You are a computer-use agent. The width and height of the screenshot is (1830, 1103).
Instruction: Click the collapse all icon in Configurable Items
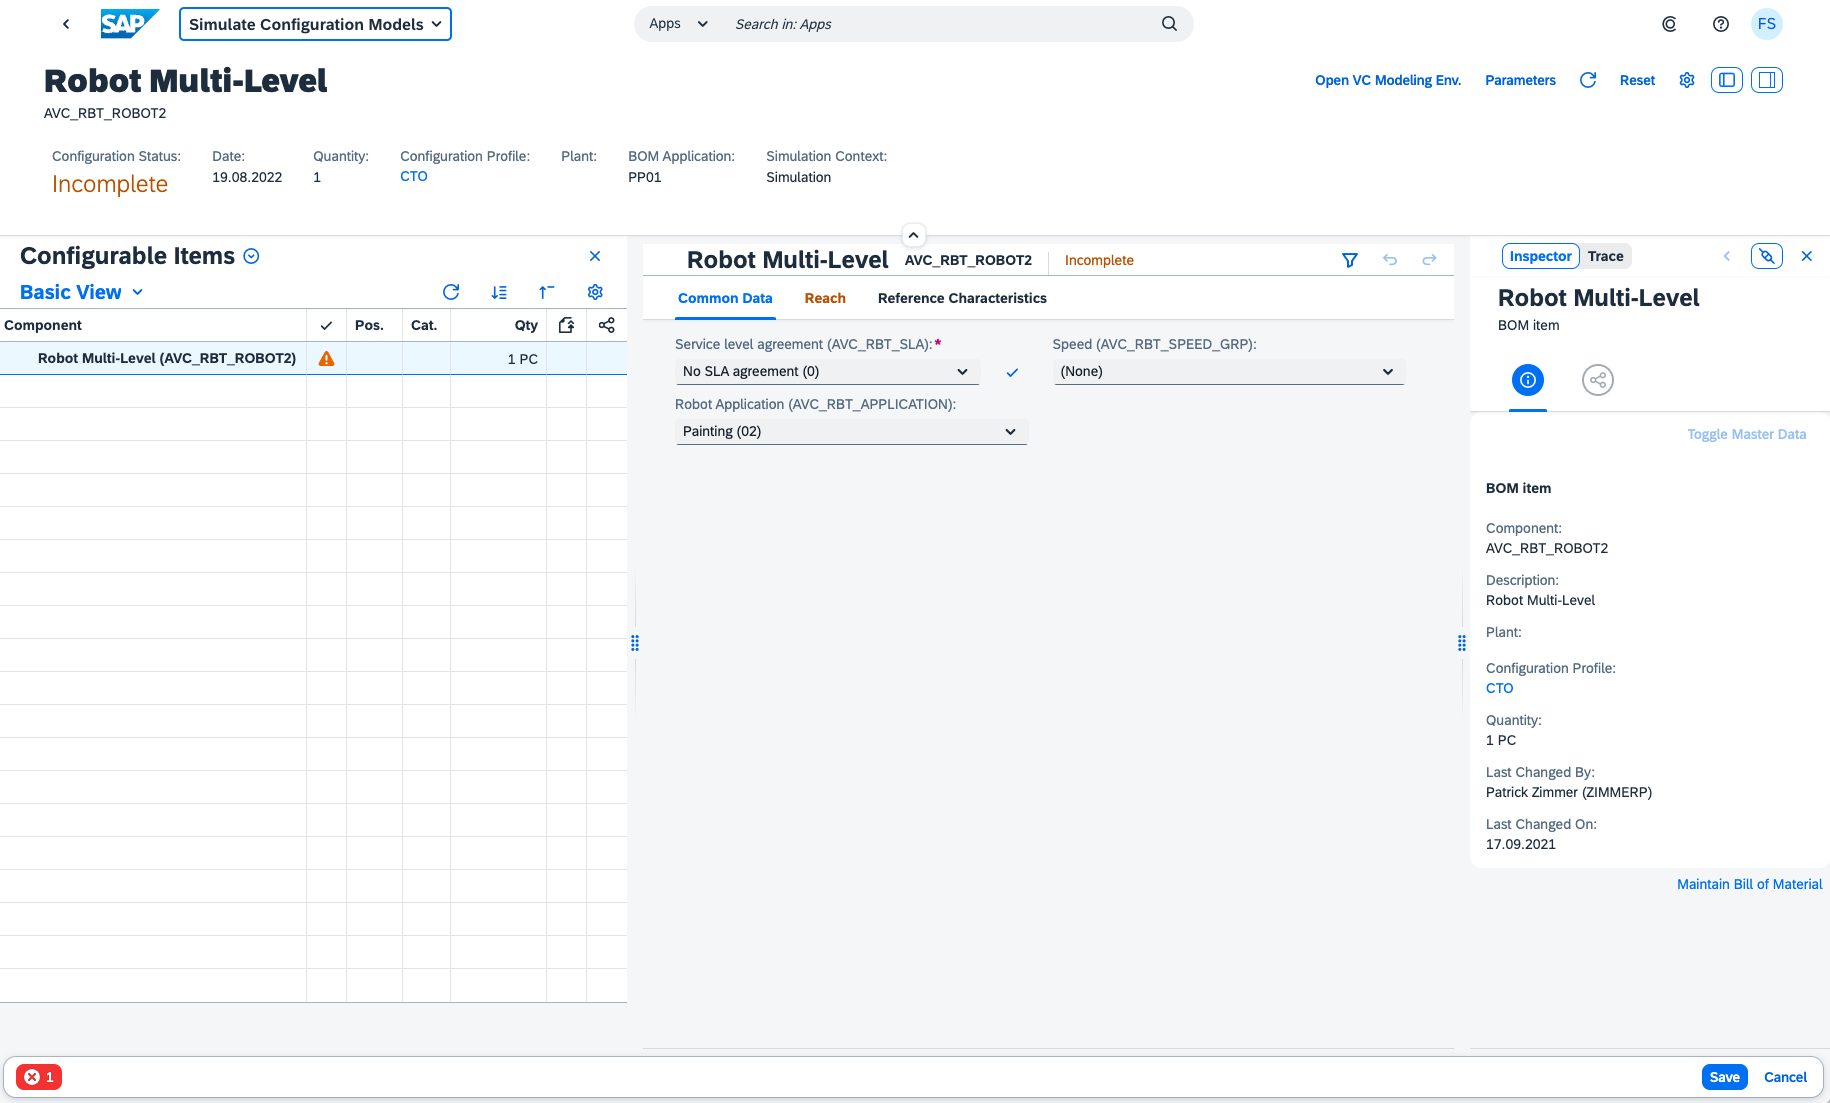(547, 292)
